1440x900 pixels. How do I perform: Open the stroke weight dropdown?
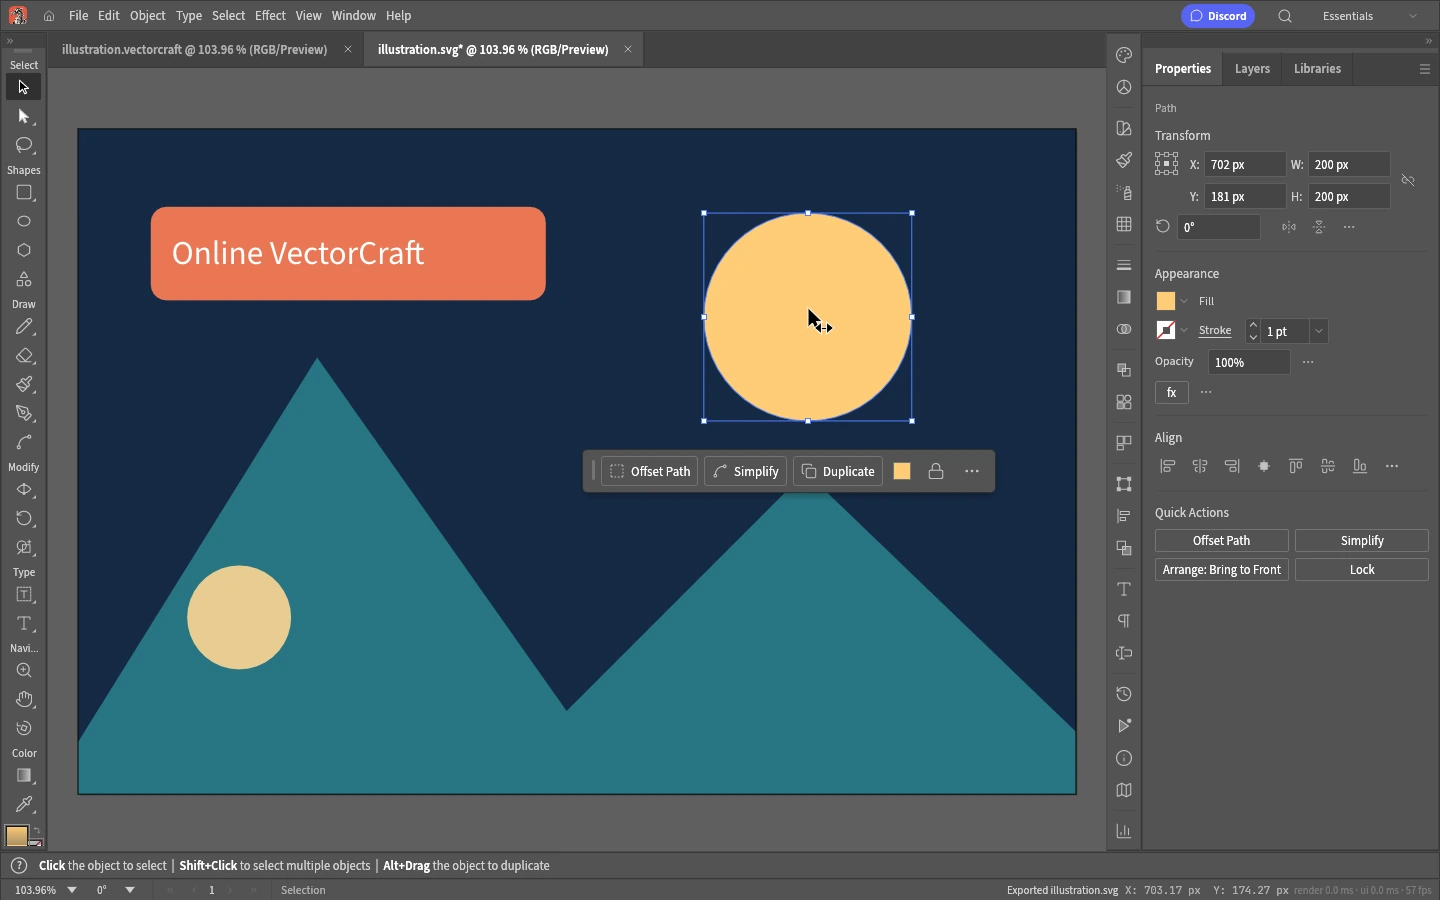(1319, 331)
